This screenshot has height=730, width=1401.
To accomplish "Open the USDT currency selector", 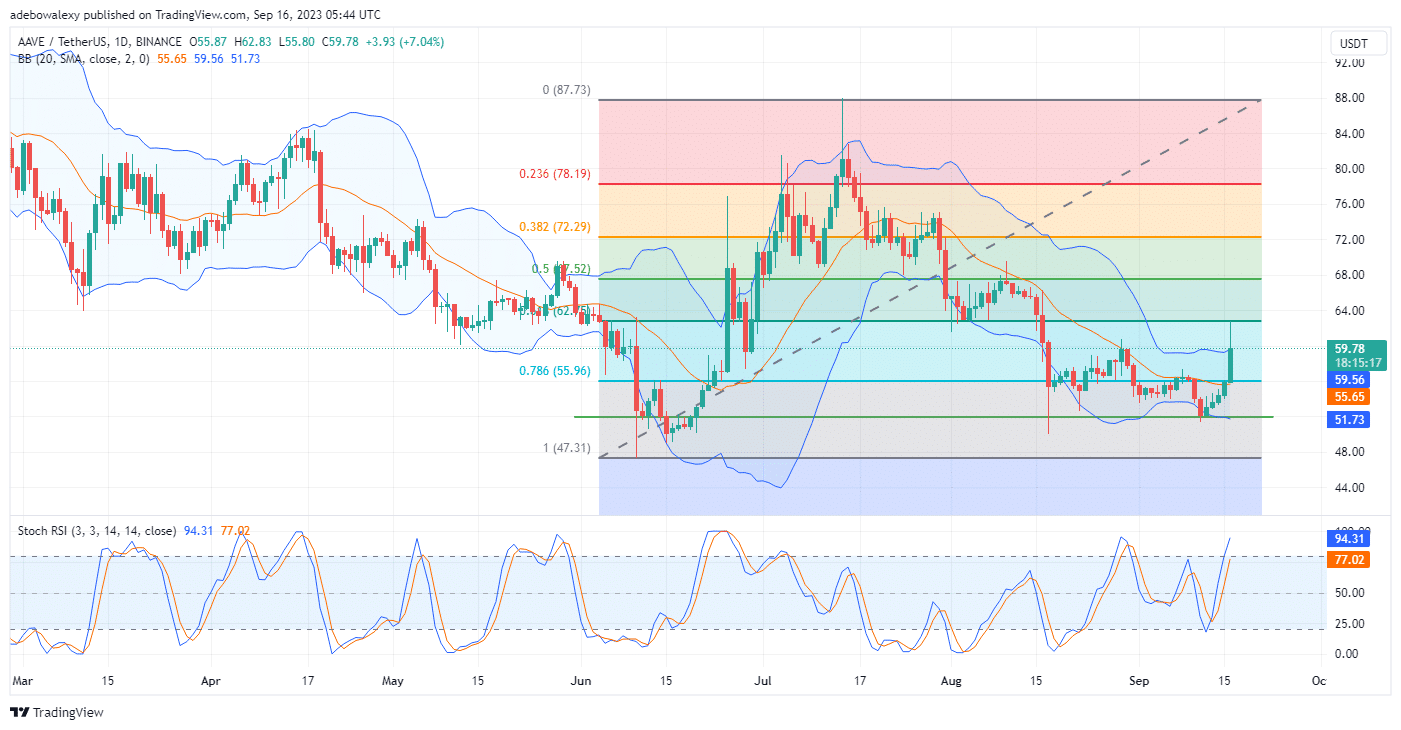I will pyautogui.click(x=1360, y=43).
